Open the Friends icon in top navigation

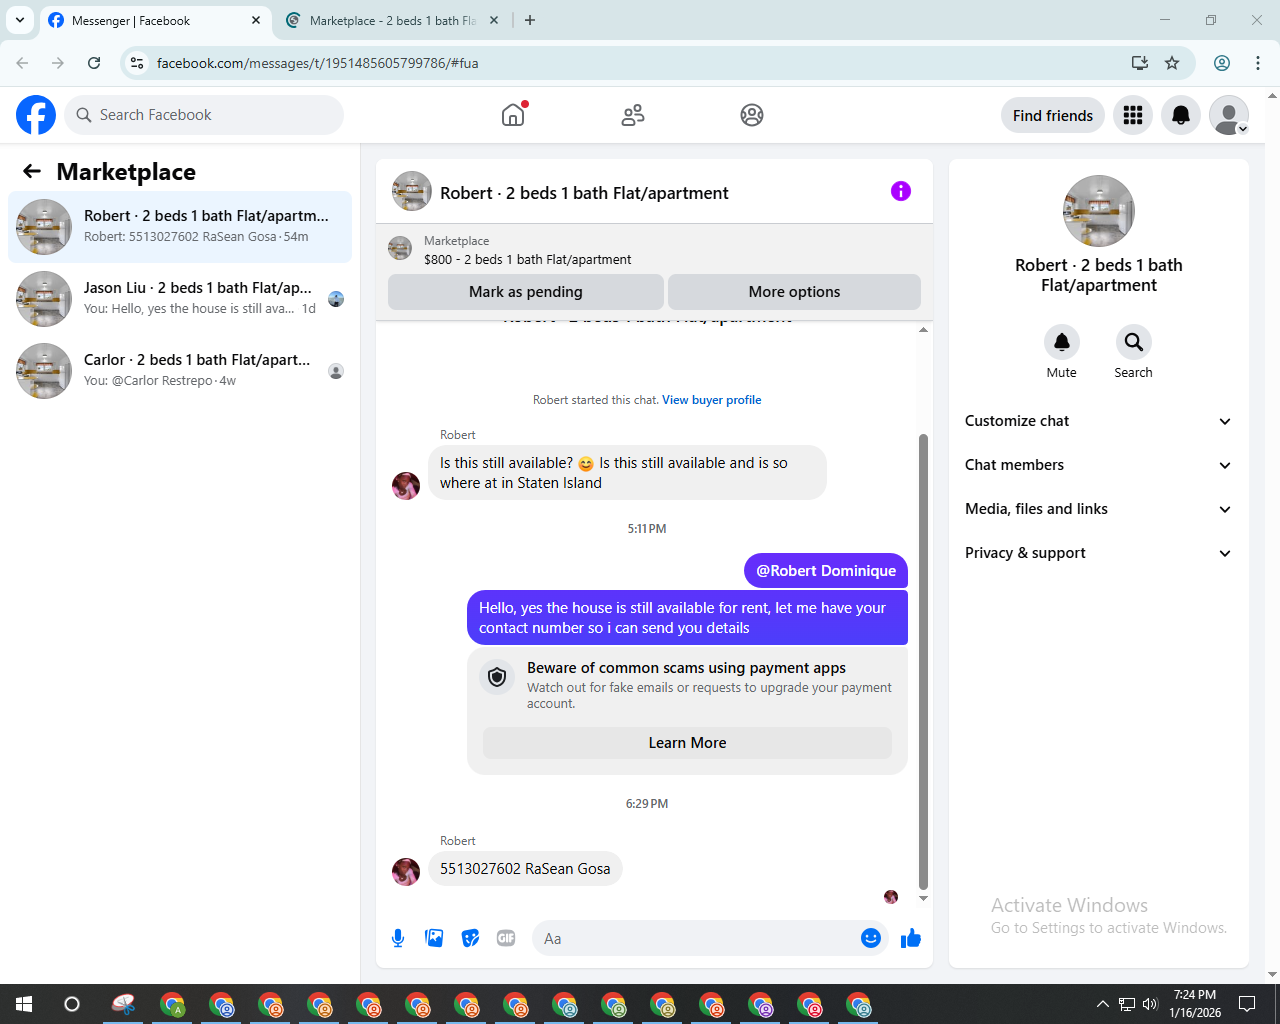tap(633, 115)
